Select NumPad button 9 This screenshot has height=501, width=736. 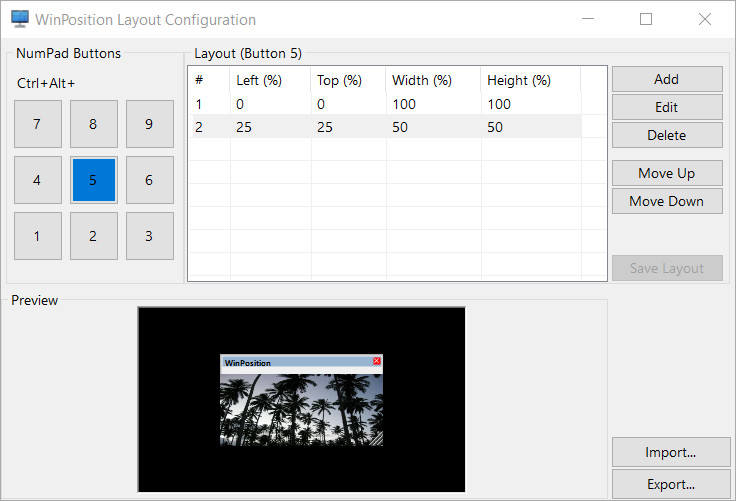pos(150,124)
